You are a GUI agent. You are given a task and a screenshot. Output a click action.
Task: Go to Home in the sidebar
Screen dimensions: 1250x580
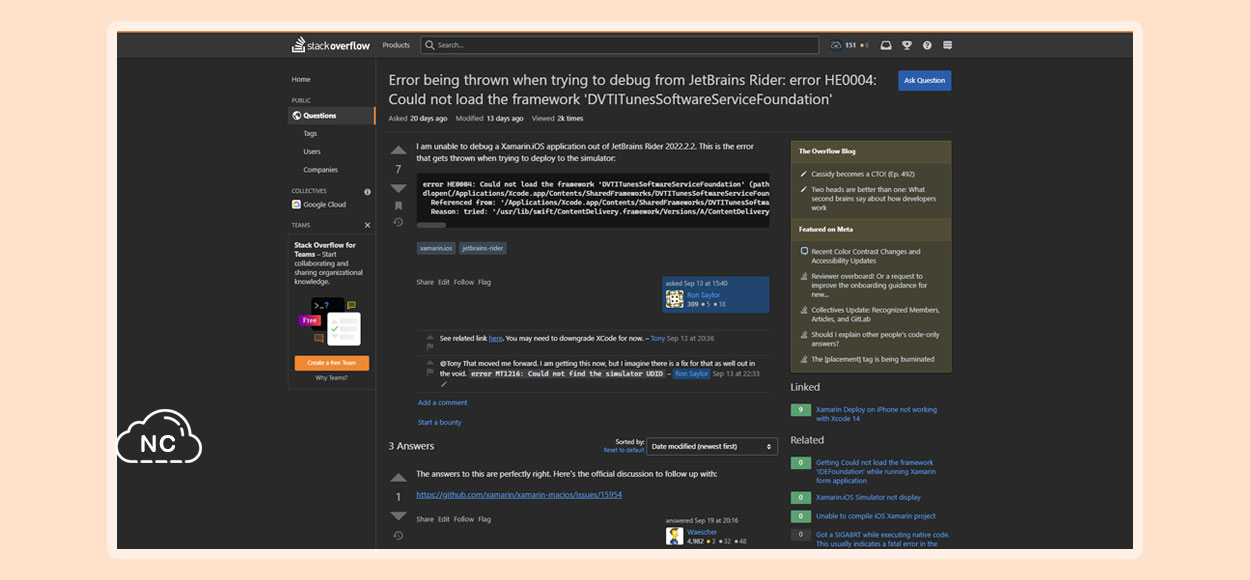click(x=301, y=79)
